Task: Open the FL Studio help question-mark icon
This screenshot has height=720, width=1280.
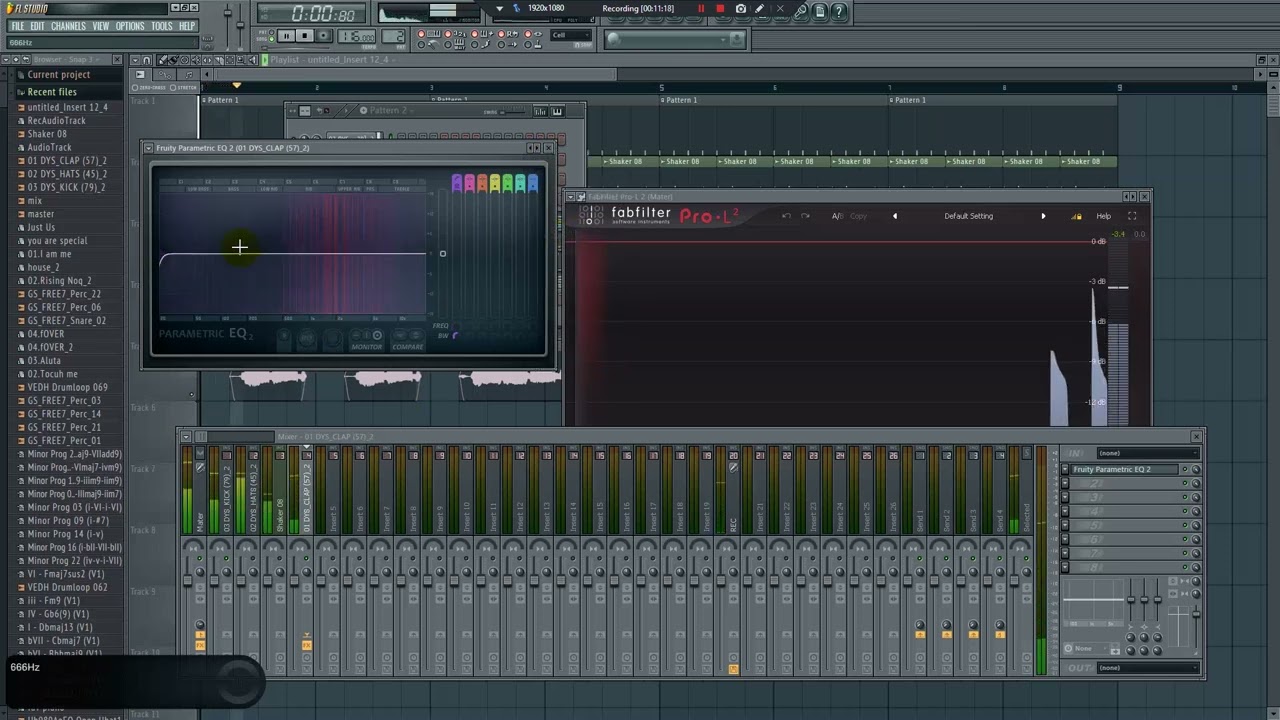Action: click(839, 12)
